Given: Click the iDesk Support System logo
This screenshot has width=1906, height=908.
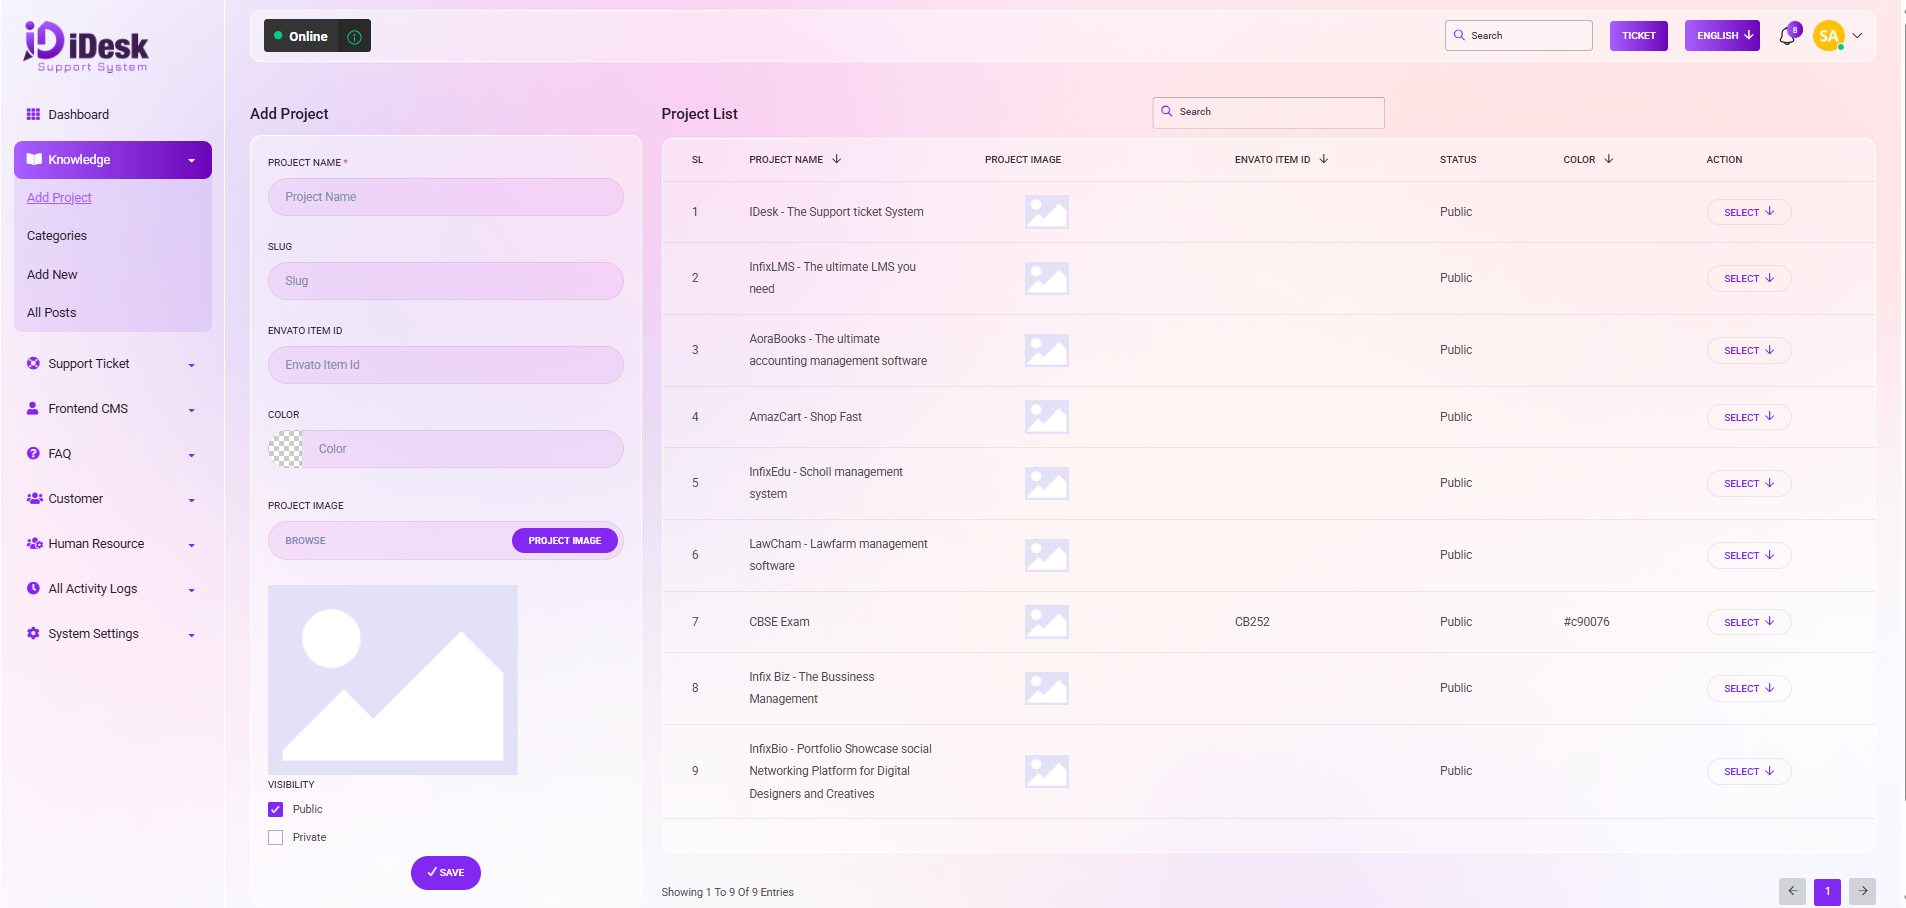Looking at the screenshot, I should pyautogui.click(x=86, y=47).
